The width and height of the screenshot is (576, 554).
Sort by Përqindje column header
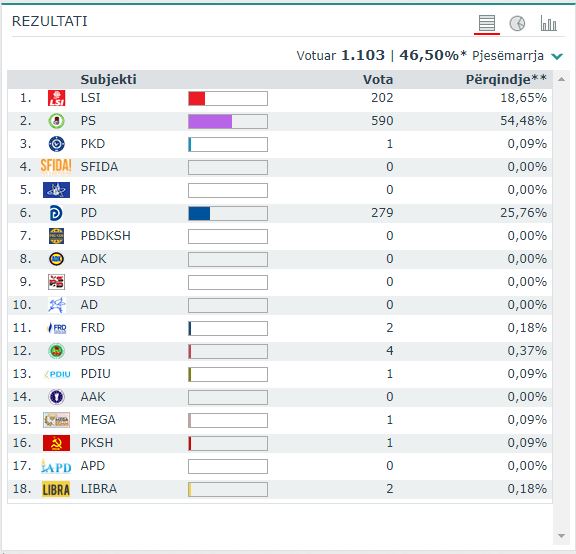point(506,79)
